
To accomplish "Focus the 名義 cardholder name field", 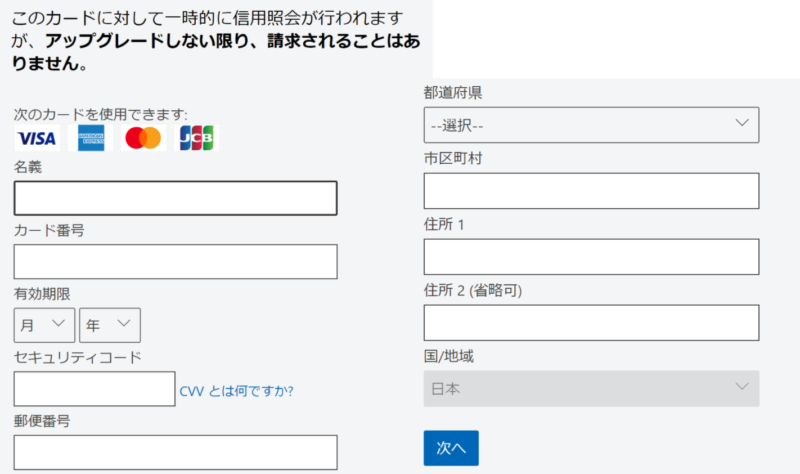I will (175, 198).
